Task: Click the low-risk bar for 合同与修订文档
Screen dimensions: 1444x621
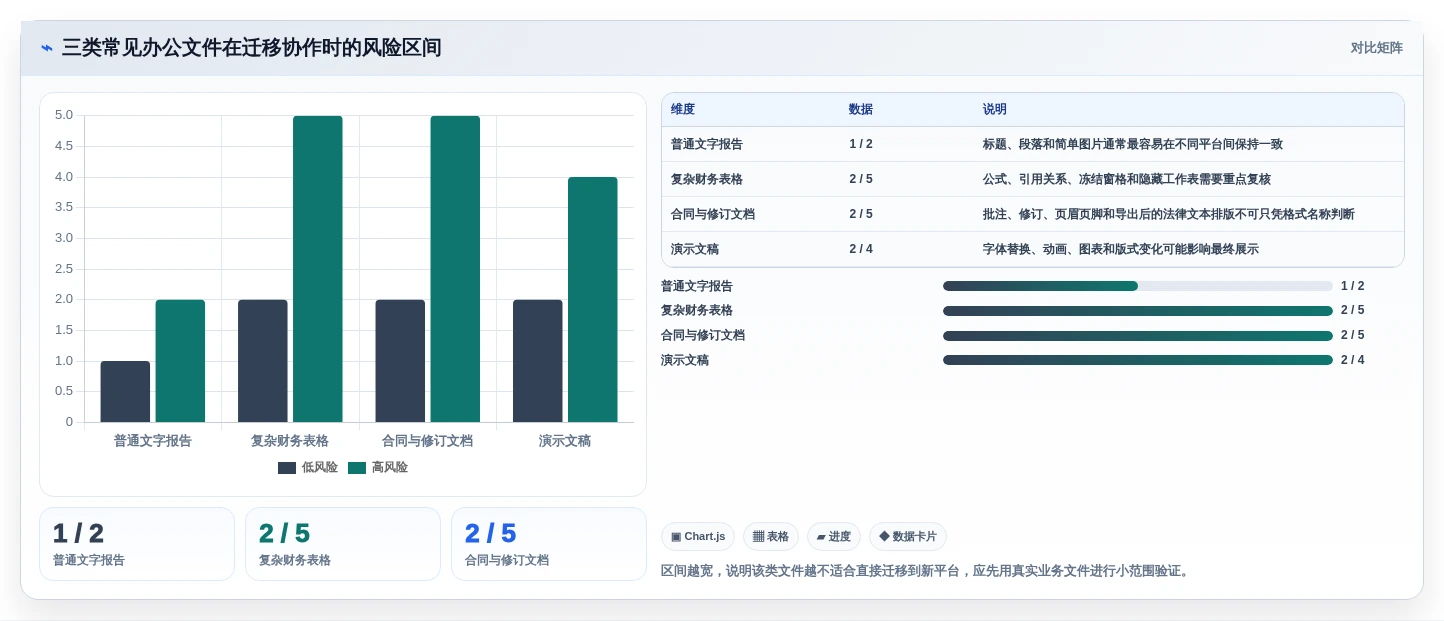Action: pos(400,361)
